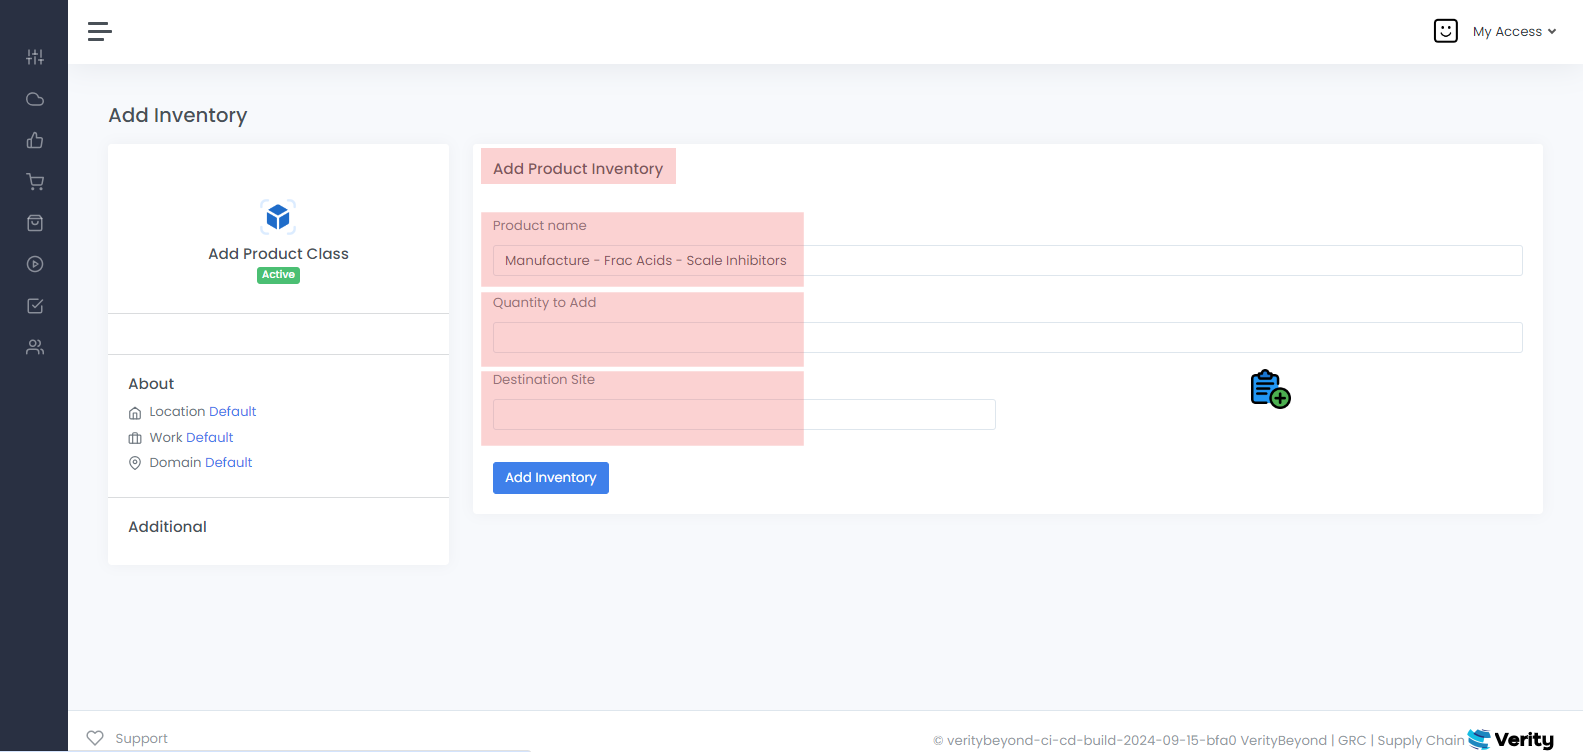The width and height of the screenshot is (1583, 752).
Task: Open the shopping cart sidebar icon
Action: tap(35, 182)
